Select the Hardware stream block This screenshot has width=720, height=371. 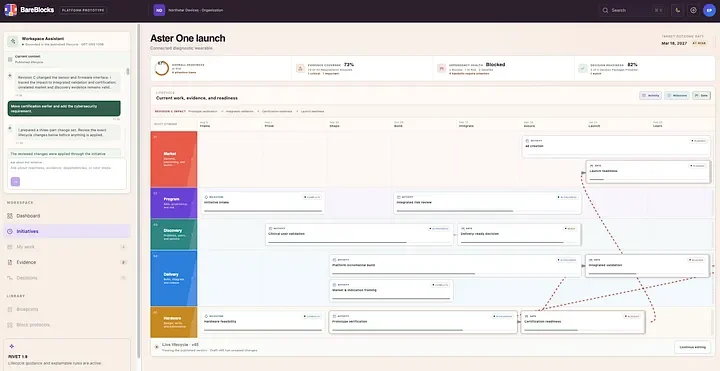(174, 321)
